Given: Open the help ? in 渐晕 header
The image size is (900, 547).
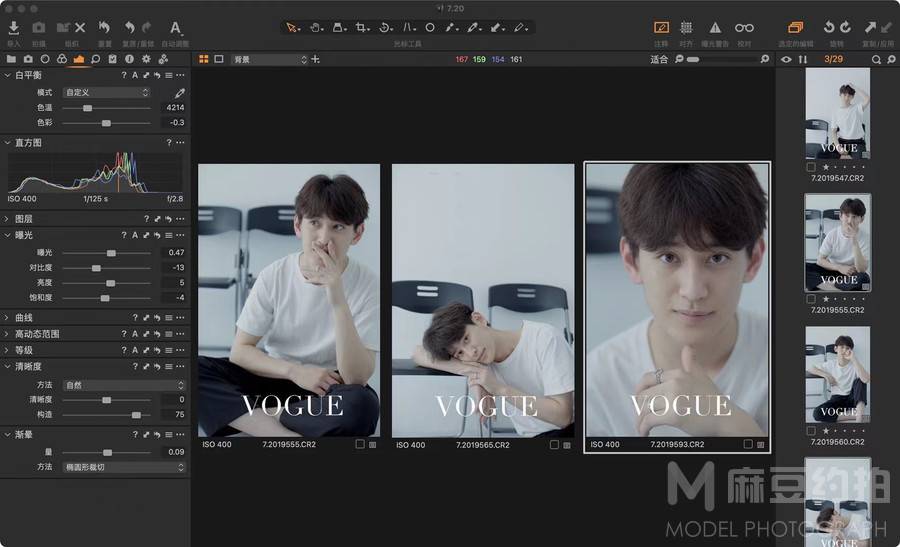Looking at the screenshot, I should coord(135,435).
